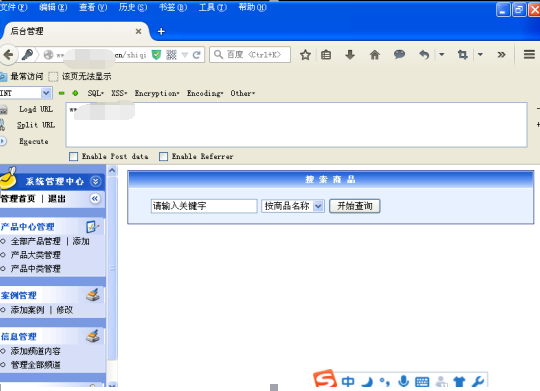Go to the home page icon
The width and height of the screenshot is (540, 391).
374,54
